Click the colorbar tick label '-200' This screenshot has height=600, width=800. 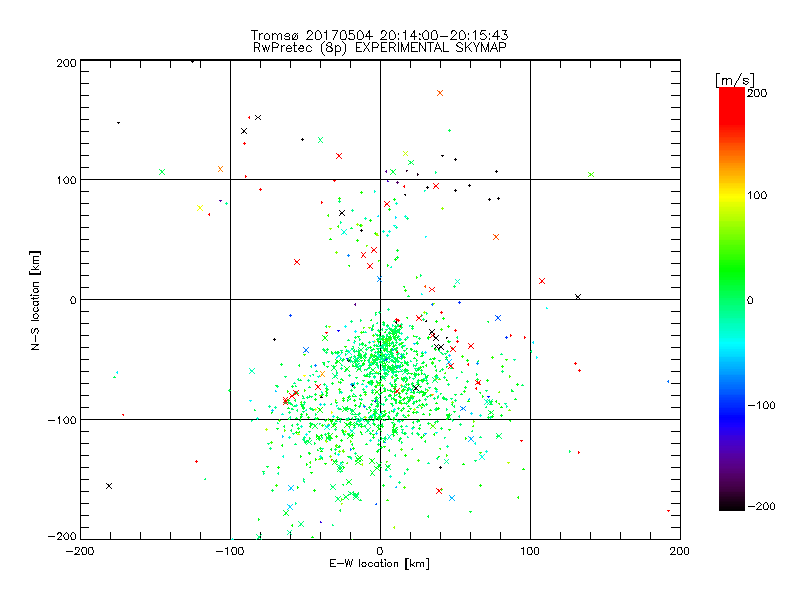(x=761, y=506)
